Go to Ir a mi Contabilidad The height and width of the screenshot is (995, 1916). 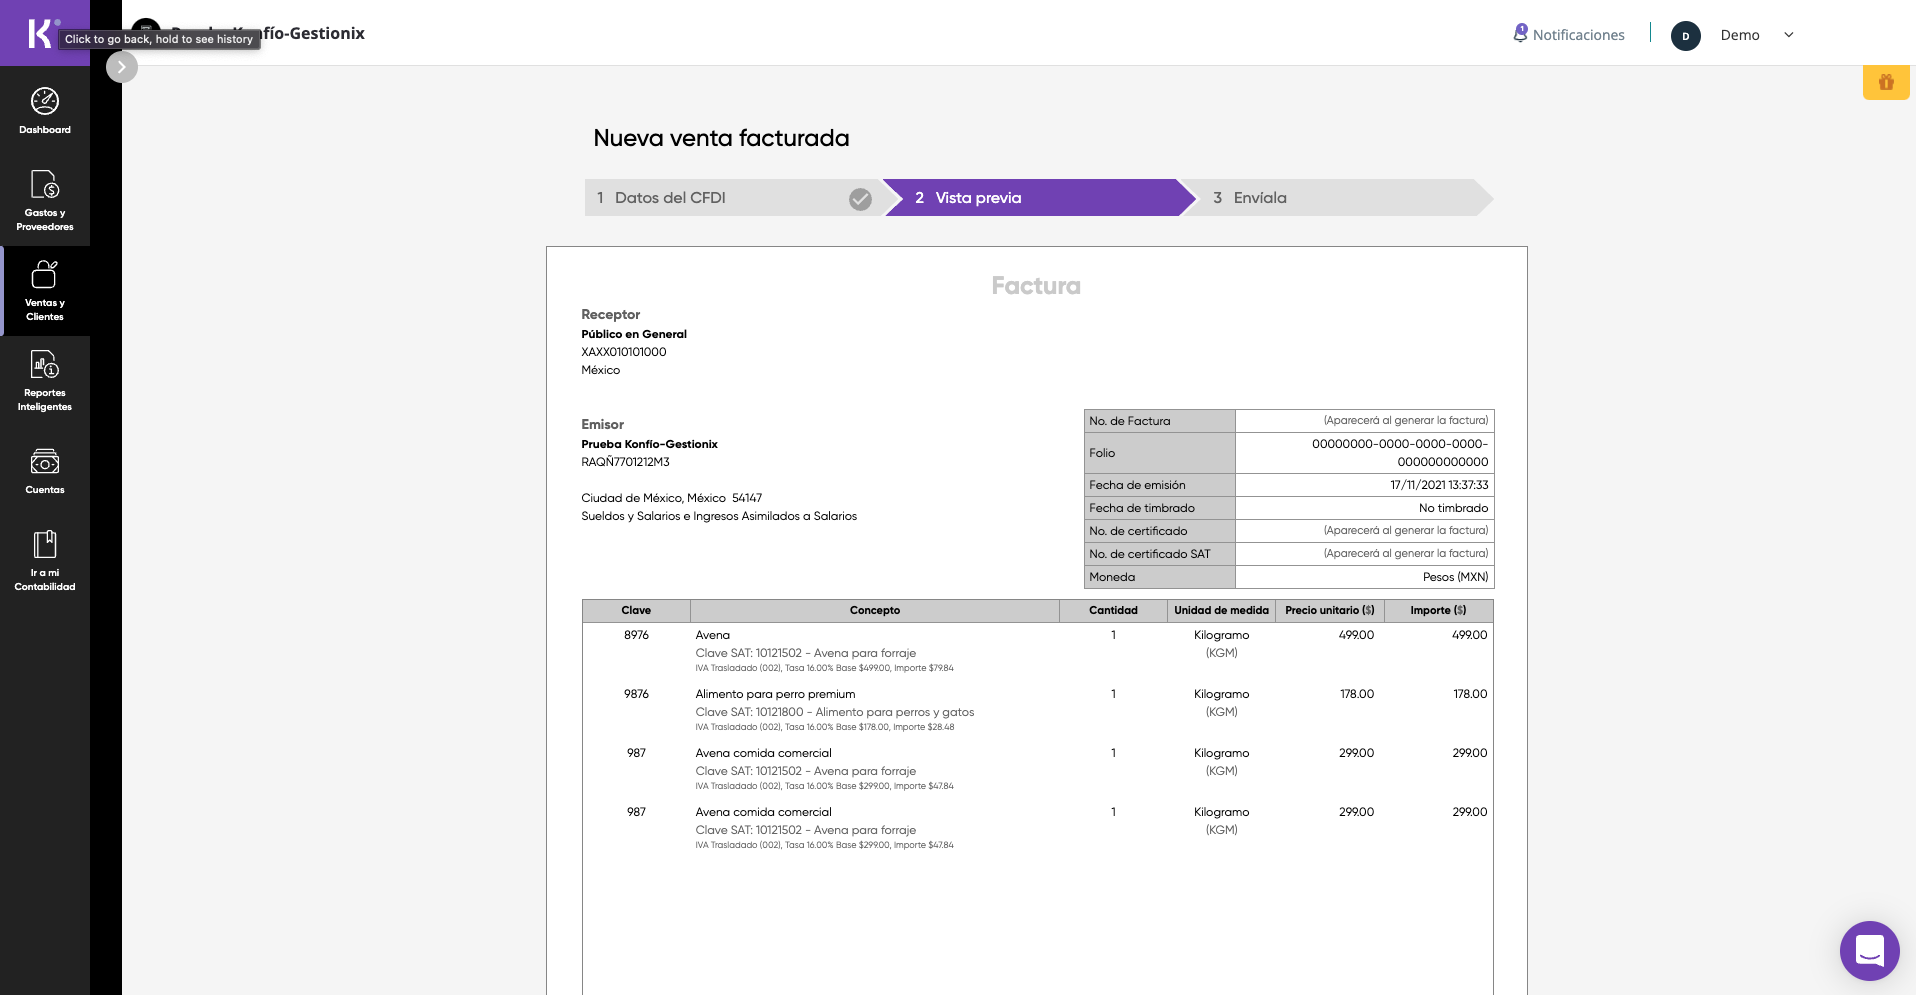(45, 560)
